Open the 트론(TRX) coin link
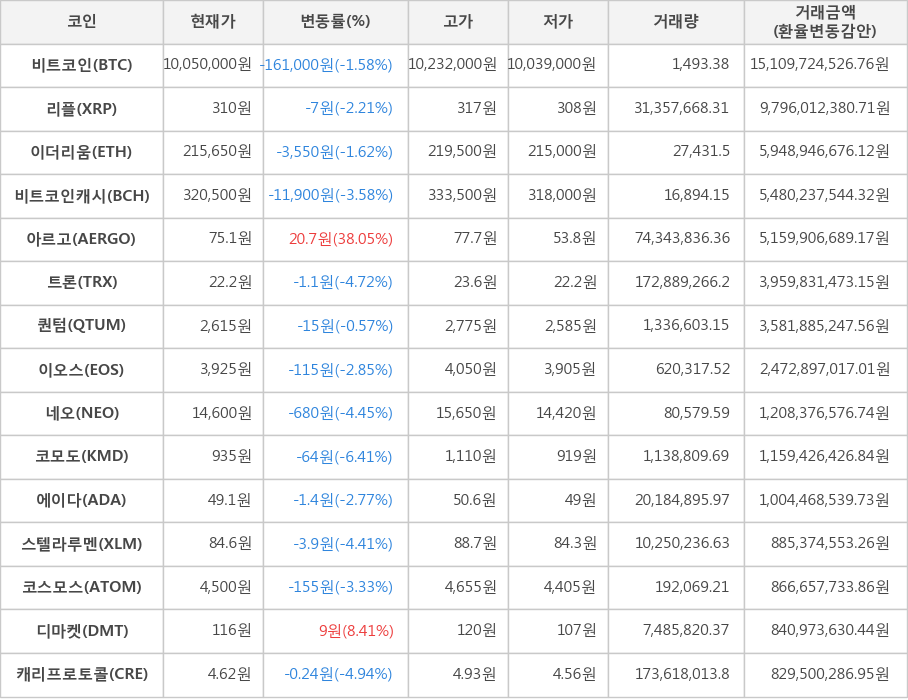 [82, 282]
